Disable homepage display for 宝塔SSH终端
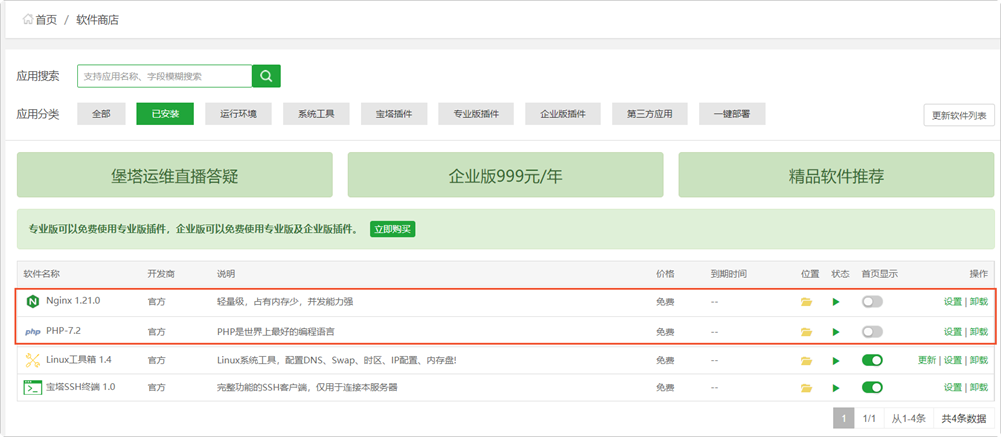 [872, 387]
